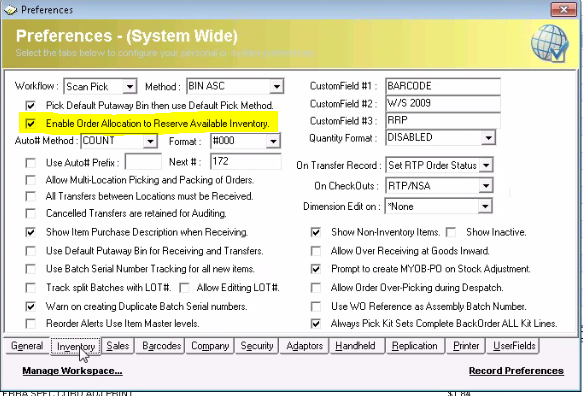
Task: Switch to the Handheld tab
Action: pyautogui.click(x=358, y=346)
